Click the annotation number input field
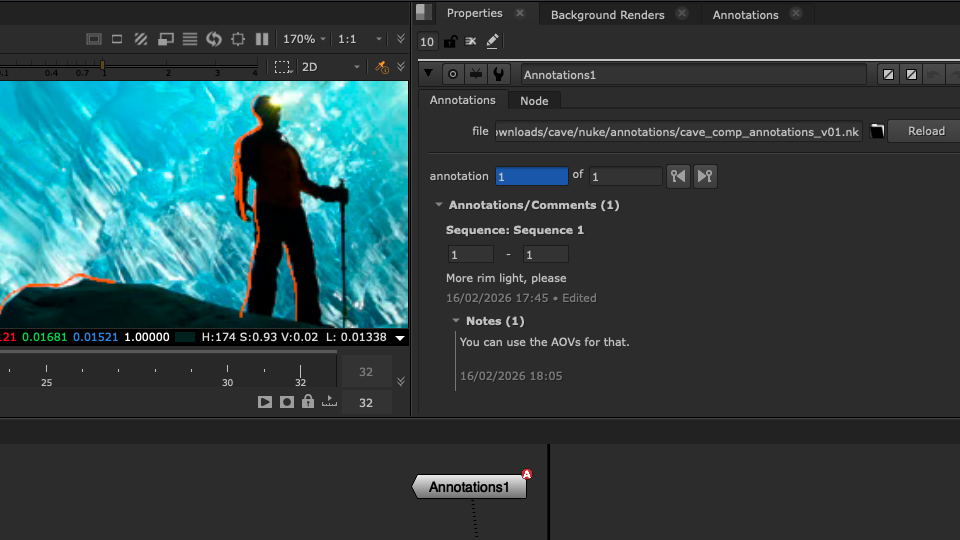Image resolution: width=960 pixels, height=540 pixels. [531, 176]
